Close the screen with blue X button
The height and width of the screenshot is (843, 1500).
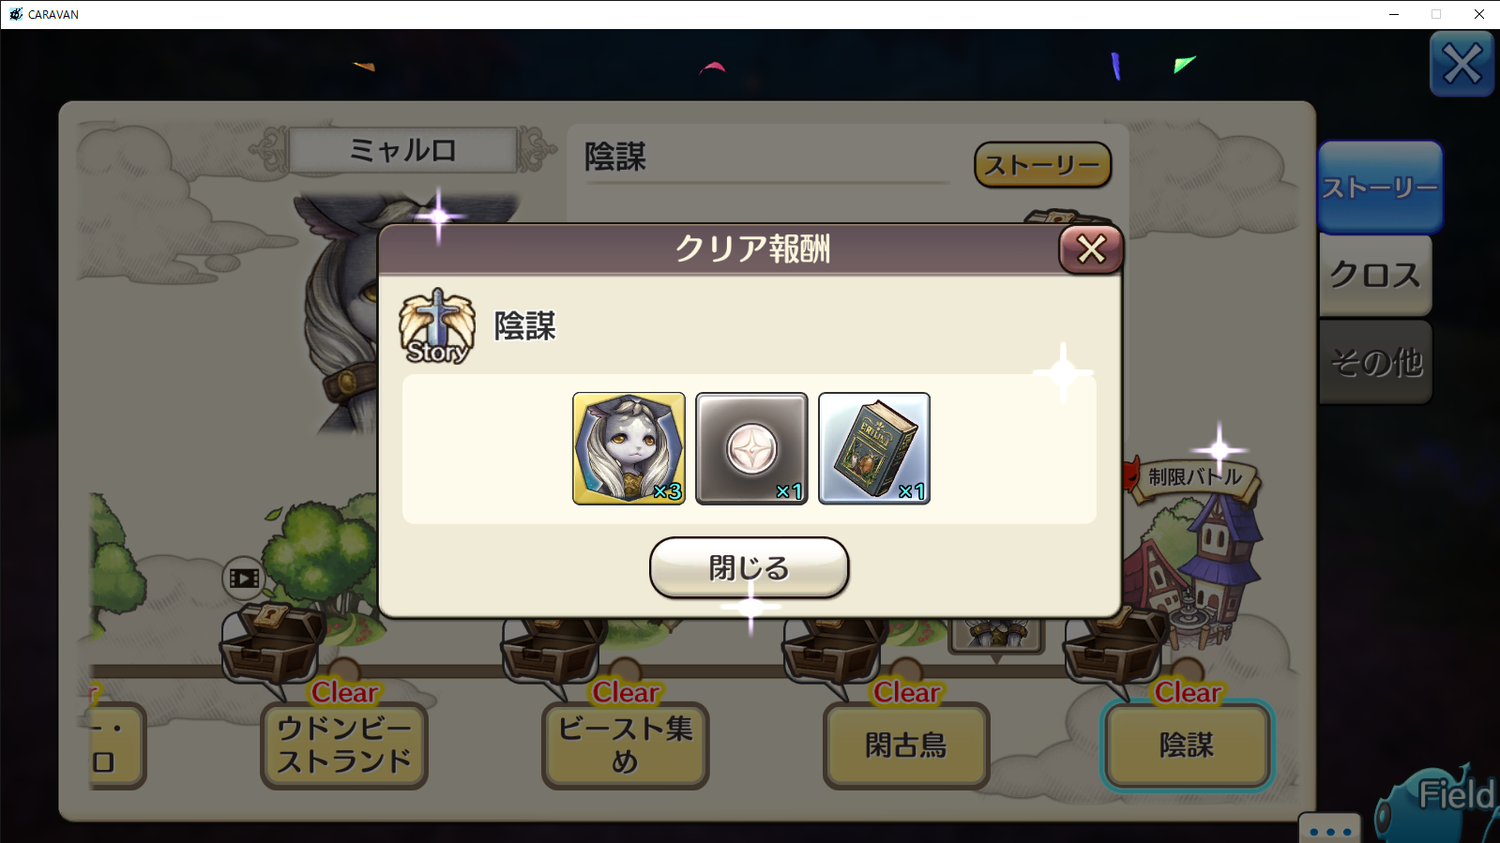point(1462,64)
